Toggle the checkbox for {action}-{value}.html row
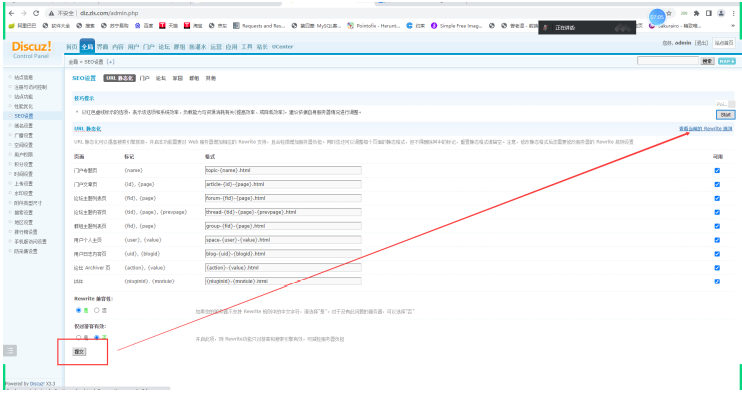 point(717,268)
